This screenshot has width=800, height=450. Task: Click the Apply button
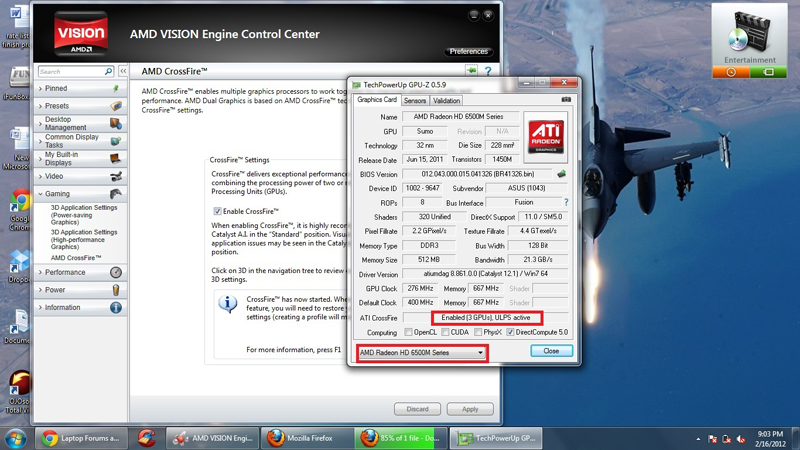(x=470, y=409)
